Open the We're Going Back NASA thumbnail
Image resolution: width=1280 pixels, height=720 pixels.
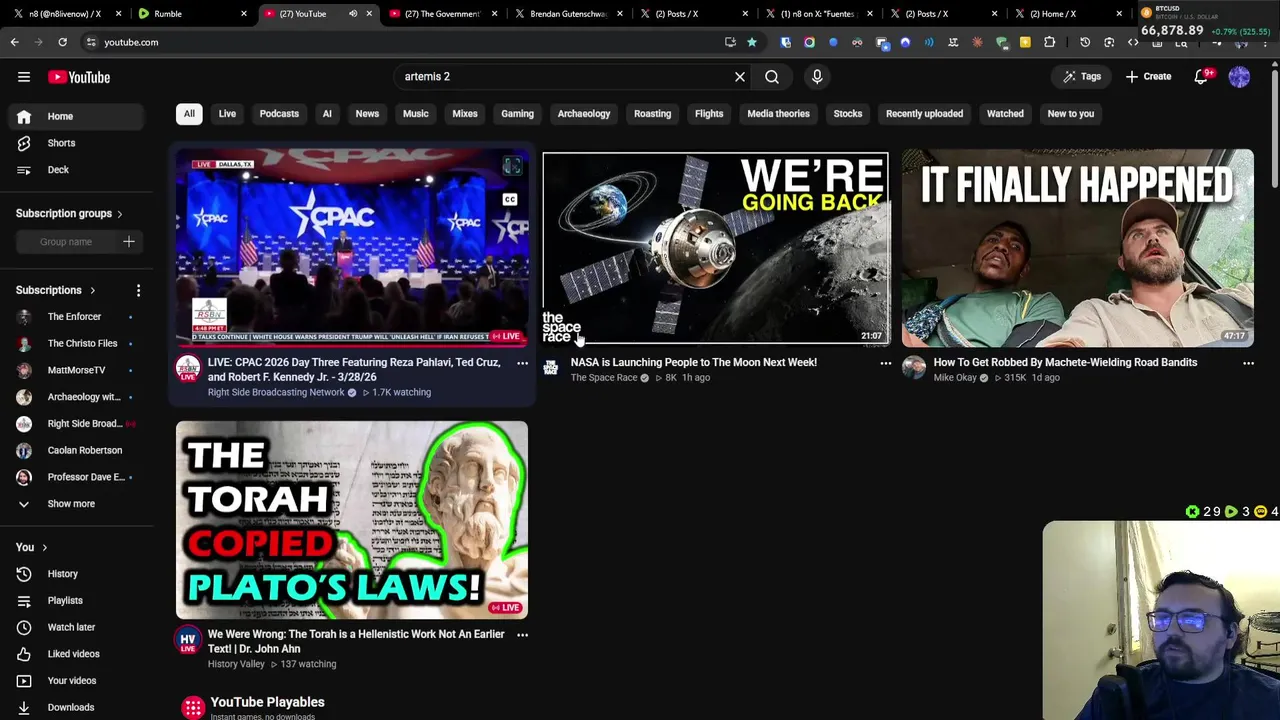(715, 248)
